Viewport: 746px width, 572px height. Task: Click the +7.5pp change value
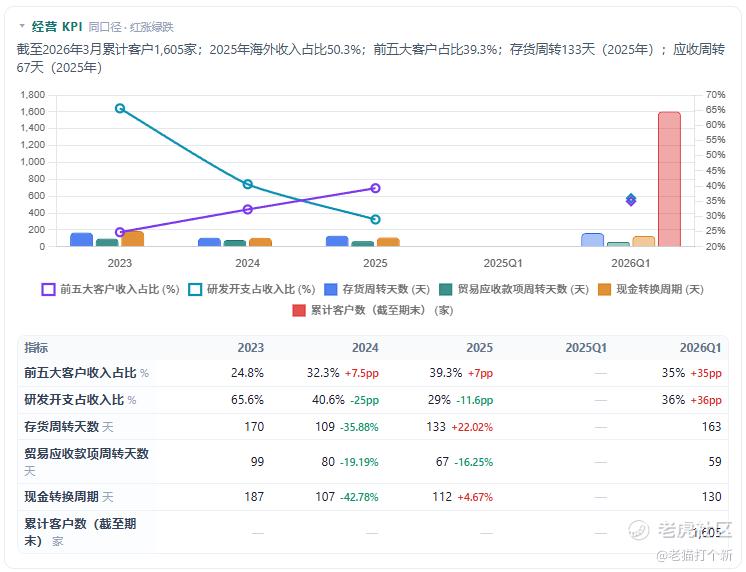pyautogui.click(x=362, y=373)
